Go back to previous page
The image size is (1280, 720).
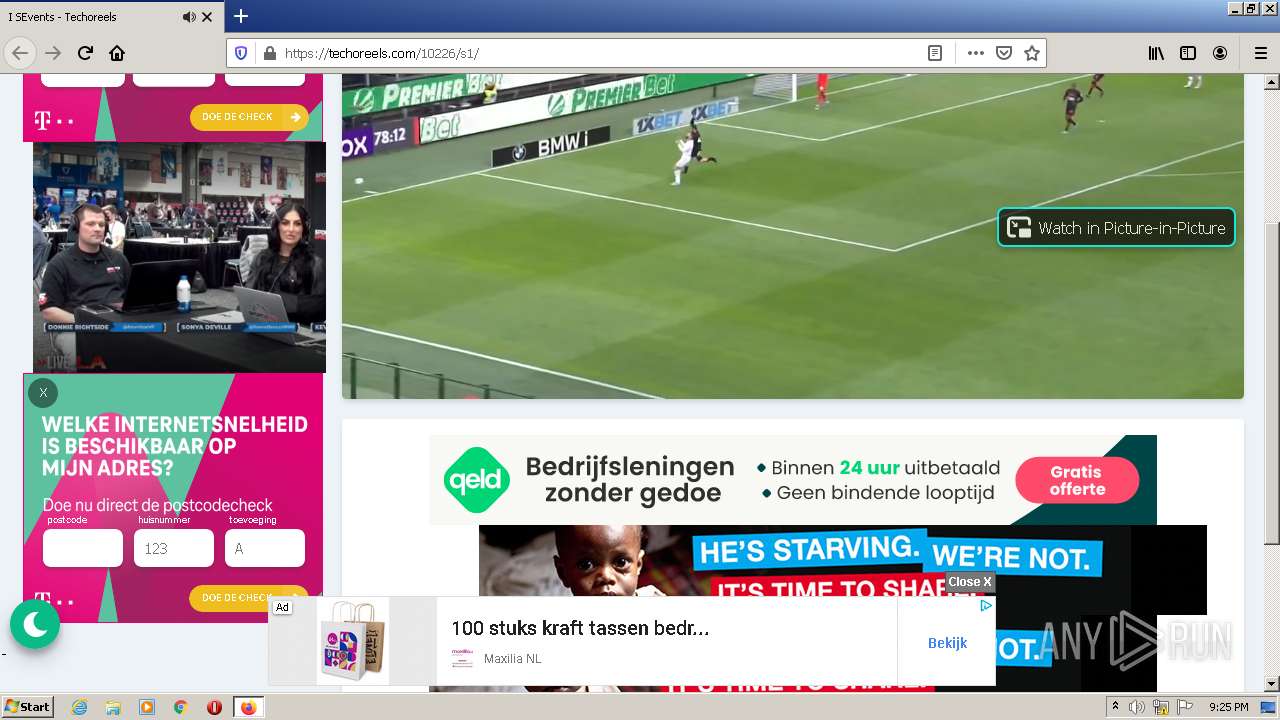[x=20, y=53]
